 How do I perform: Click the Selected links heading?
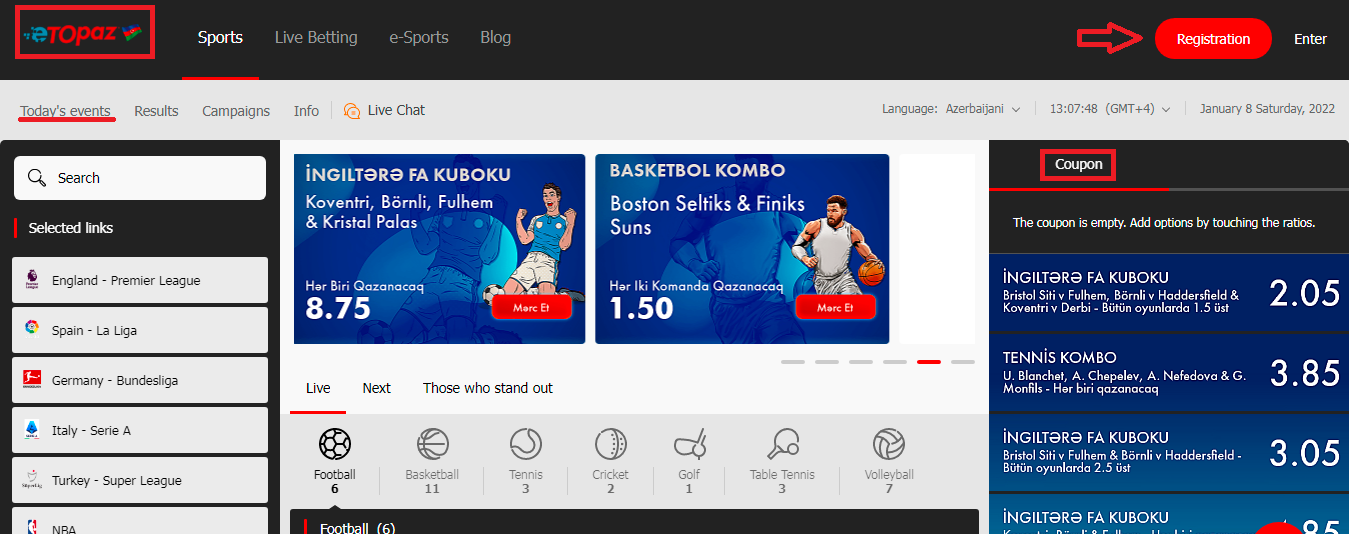coord(70,228)
